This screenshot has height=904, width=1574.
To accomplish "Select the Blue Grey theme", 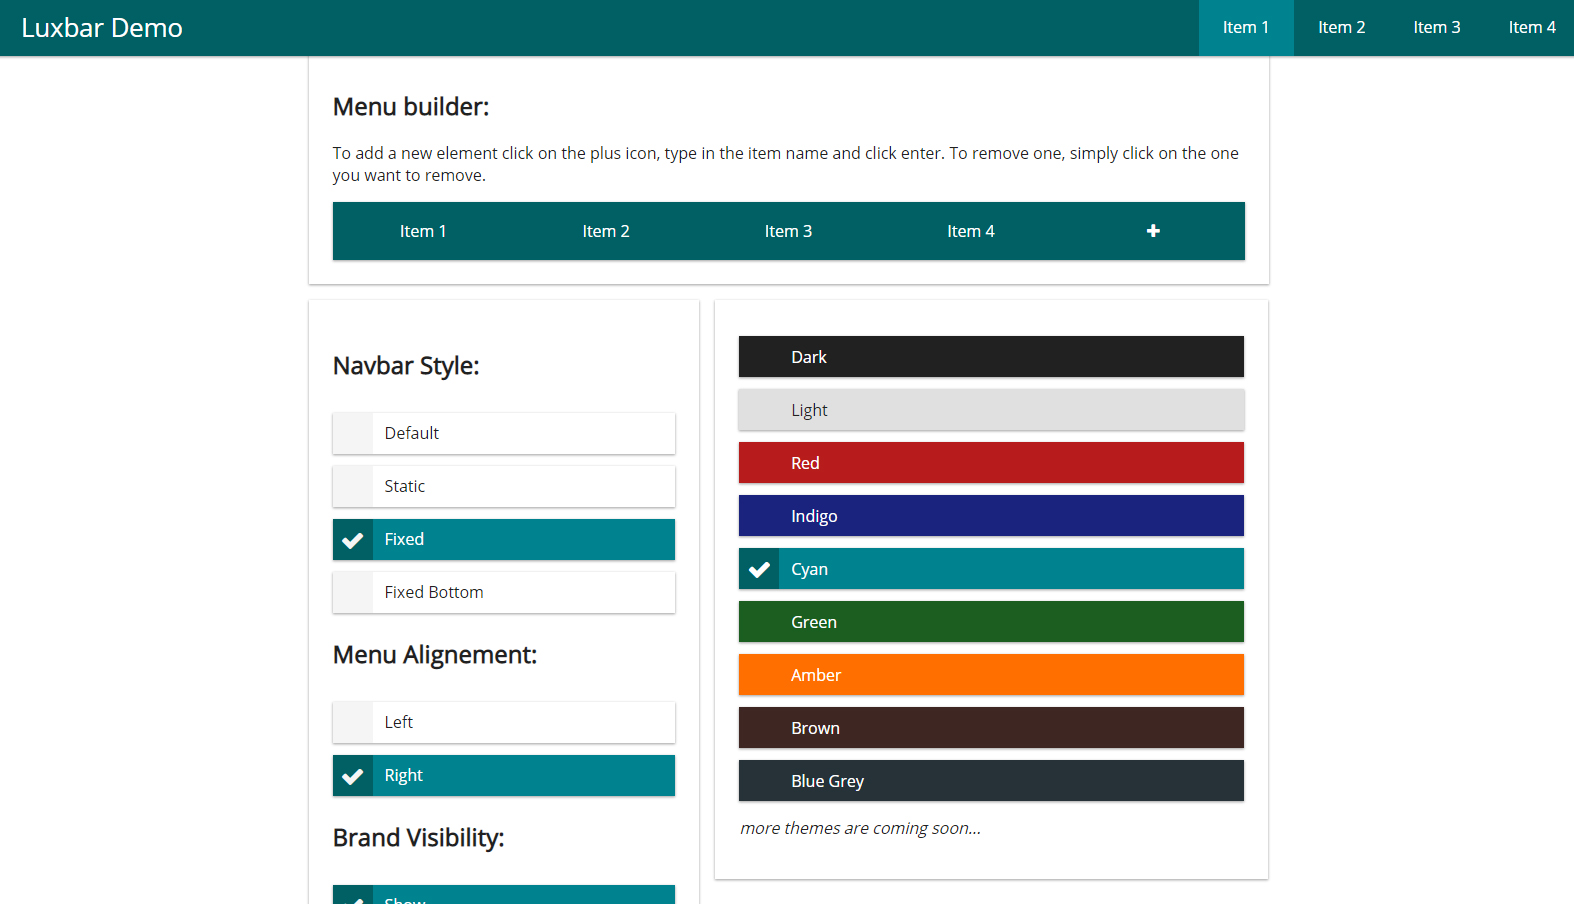I will (990, 781).
